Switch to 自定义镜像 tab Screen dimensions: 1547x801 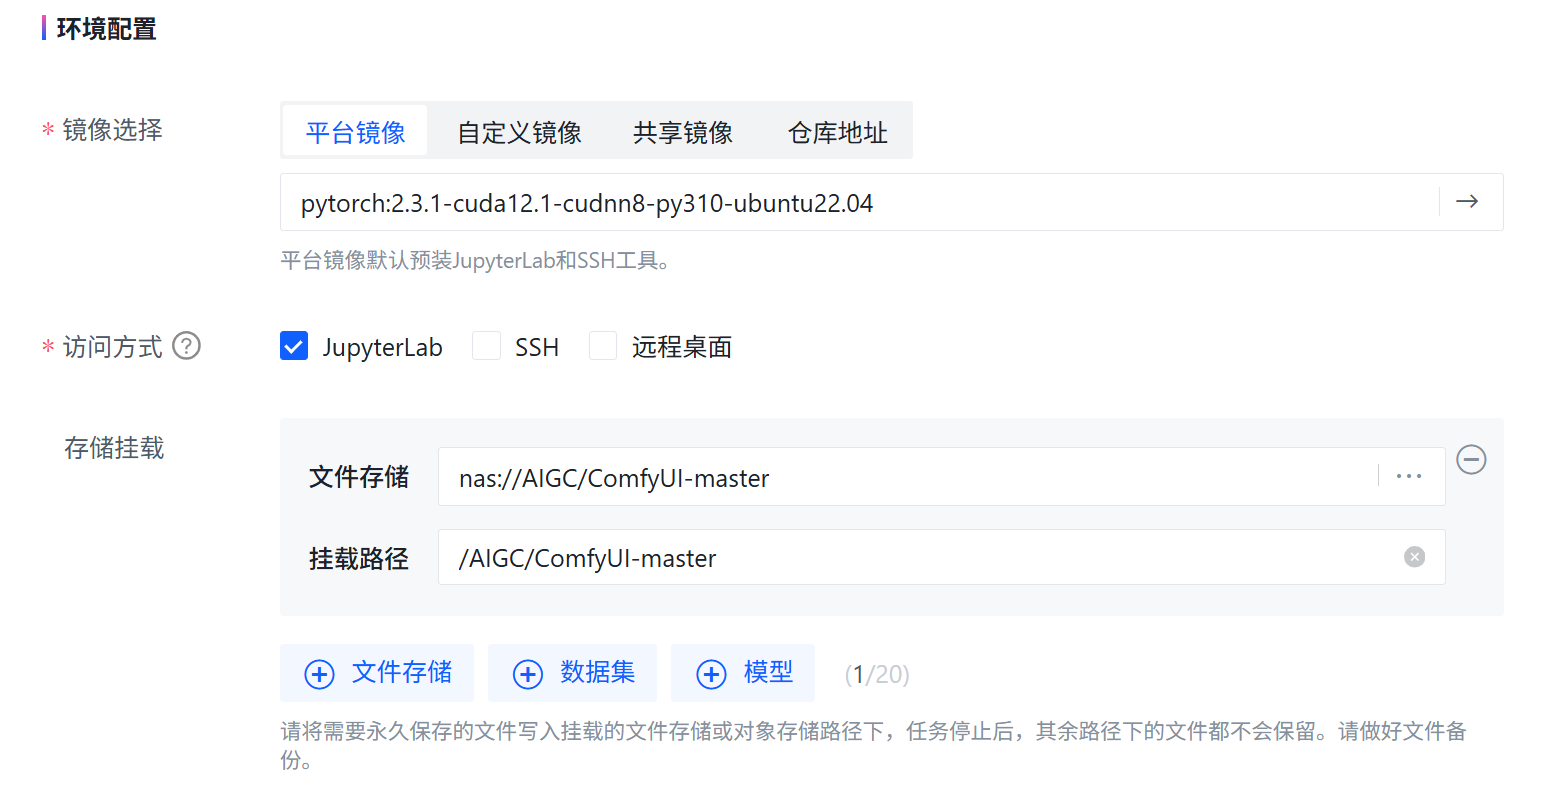(x=519, y=131)
